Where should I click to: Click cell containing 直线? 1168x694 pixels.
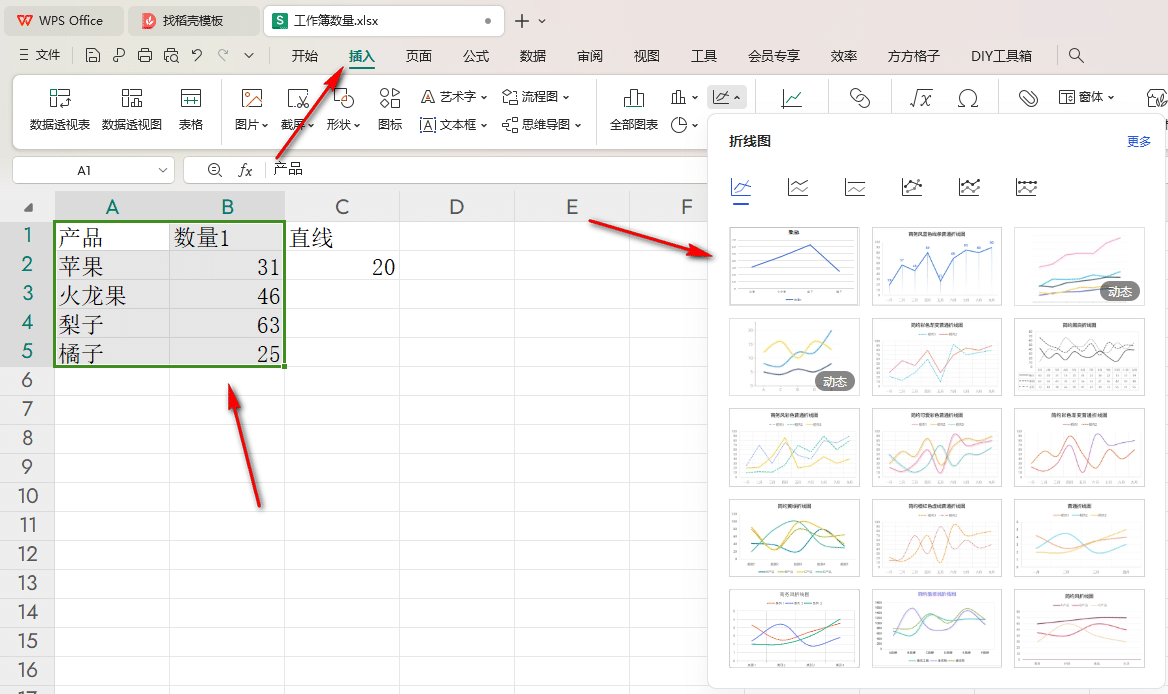pyautogui.click(x=342, y=238)
